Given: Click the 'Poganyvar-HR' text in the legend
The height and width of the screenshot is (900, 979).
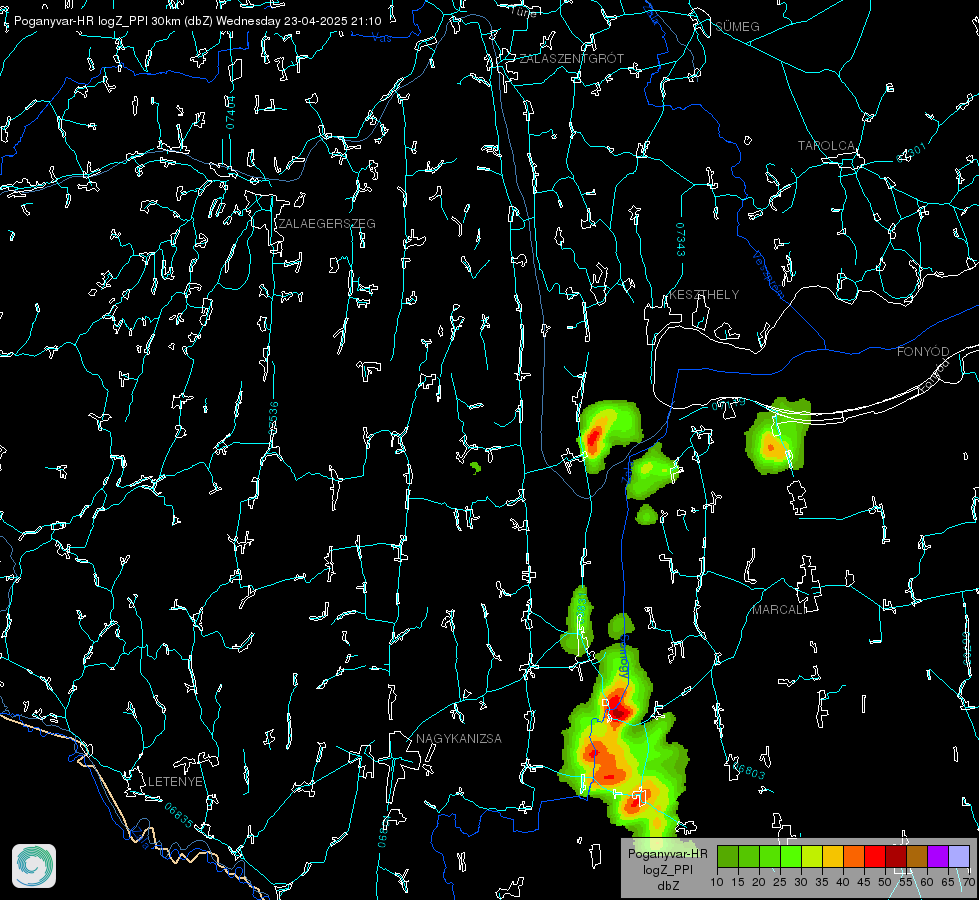Looking at the screenshot, I should pyautogui.click(x=667, y=854).
